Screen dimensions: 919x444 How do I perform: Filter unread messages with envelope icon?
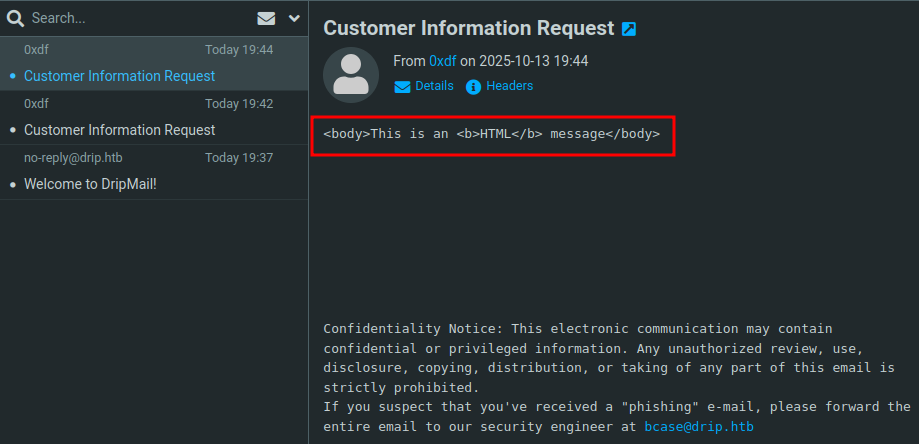click(266, 18)
